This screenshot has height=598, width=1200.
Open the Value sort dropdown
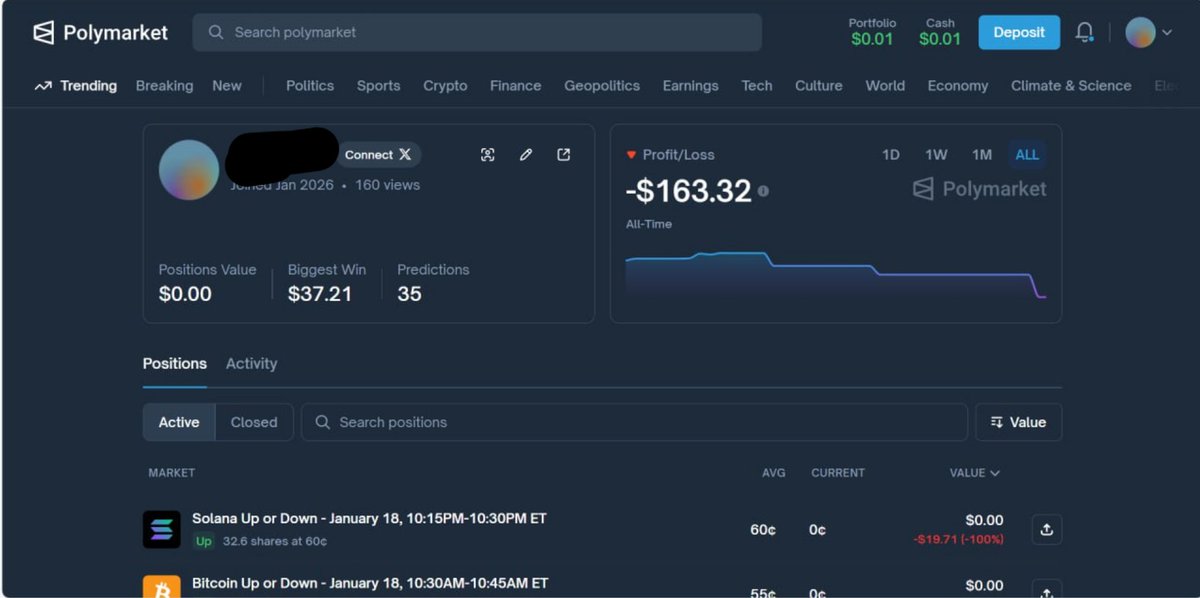click(x=1018, y=422)
